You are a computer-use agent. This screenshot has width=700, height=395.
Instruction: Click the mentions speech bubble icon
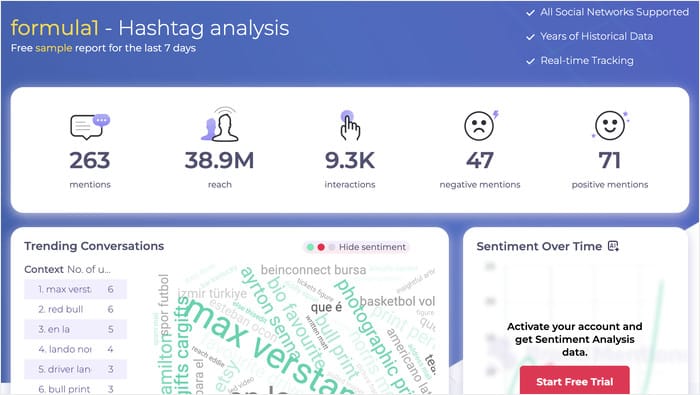click(x=90, y=126)
